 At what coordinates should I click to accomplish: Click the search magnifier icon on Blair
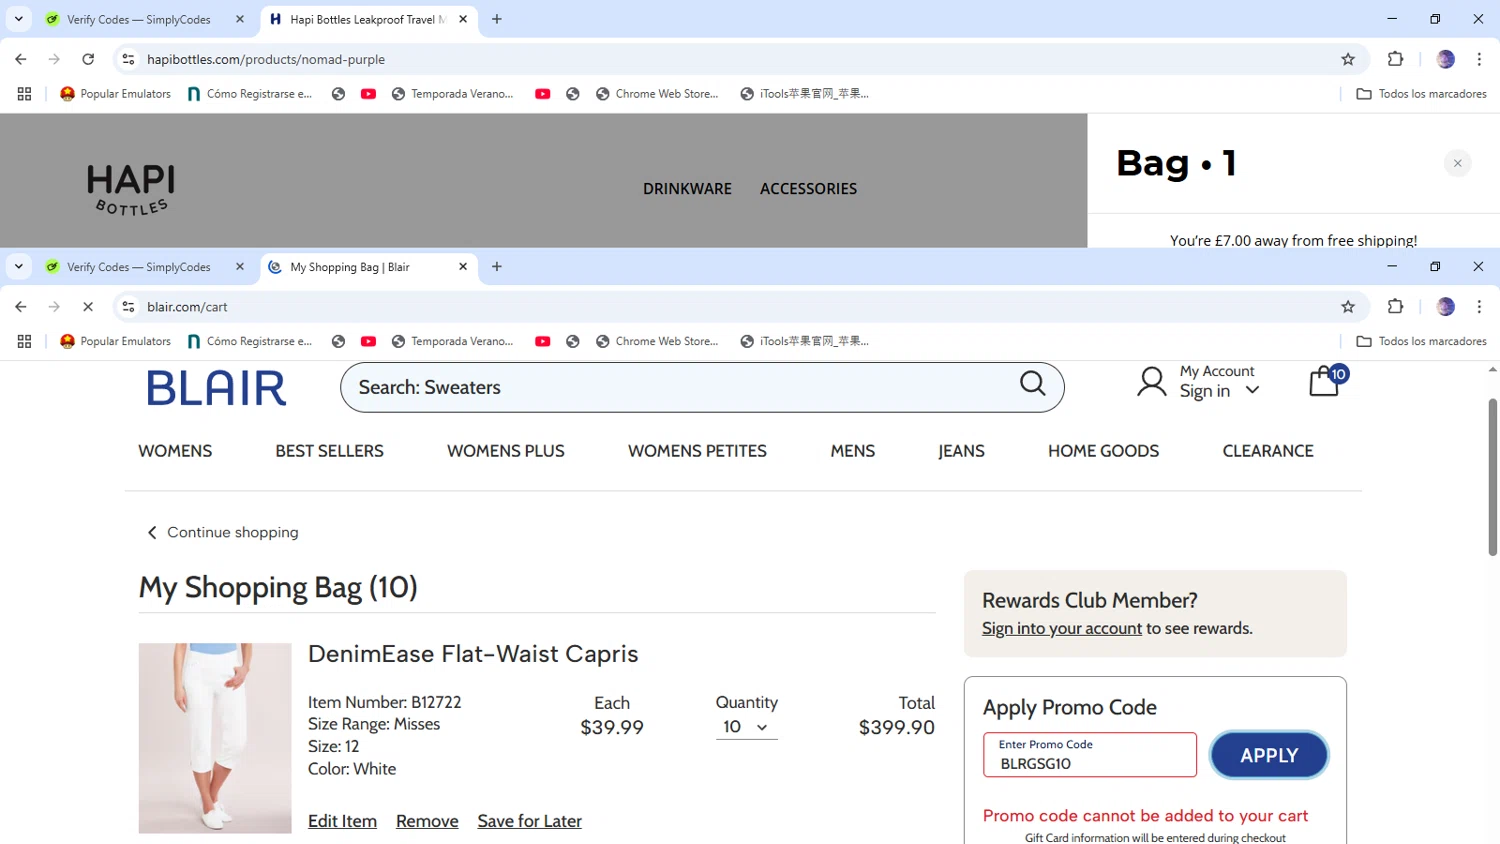(1032, 383)
